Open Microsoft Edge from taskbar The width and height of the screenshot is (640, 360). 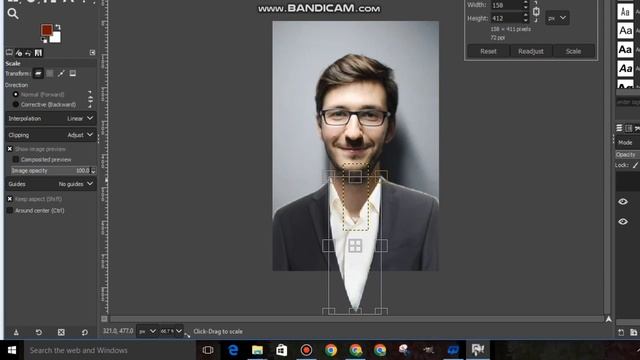tap(233, 350)
